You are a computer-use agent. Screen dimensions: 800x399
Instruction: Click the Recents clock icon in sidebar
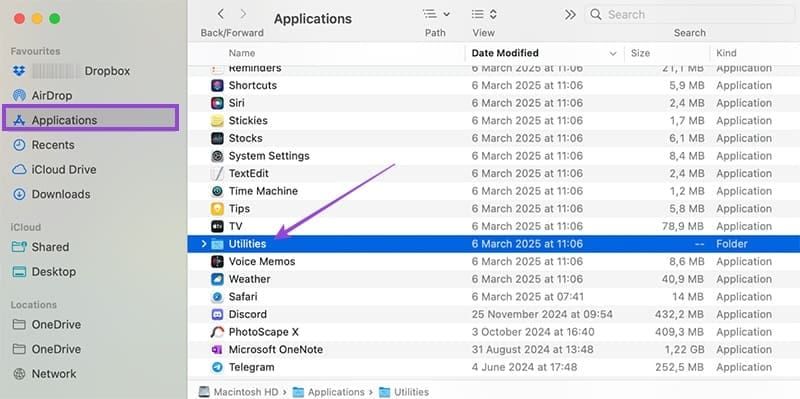tap(19, 145)
